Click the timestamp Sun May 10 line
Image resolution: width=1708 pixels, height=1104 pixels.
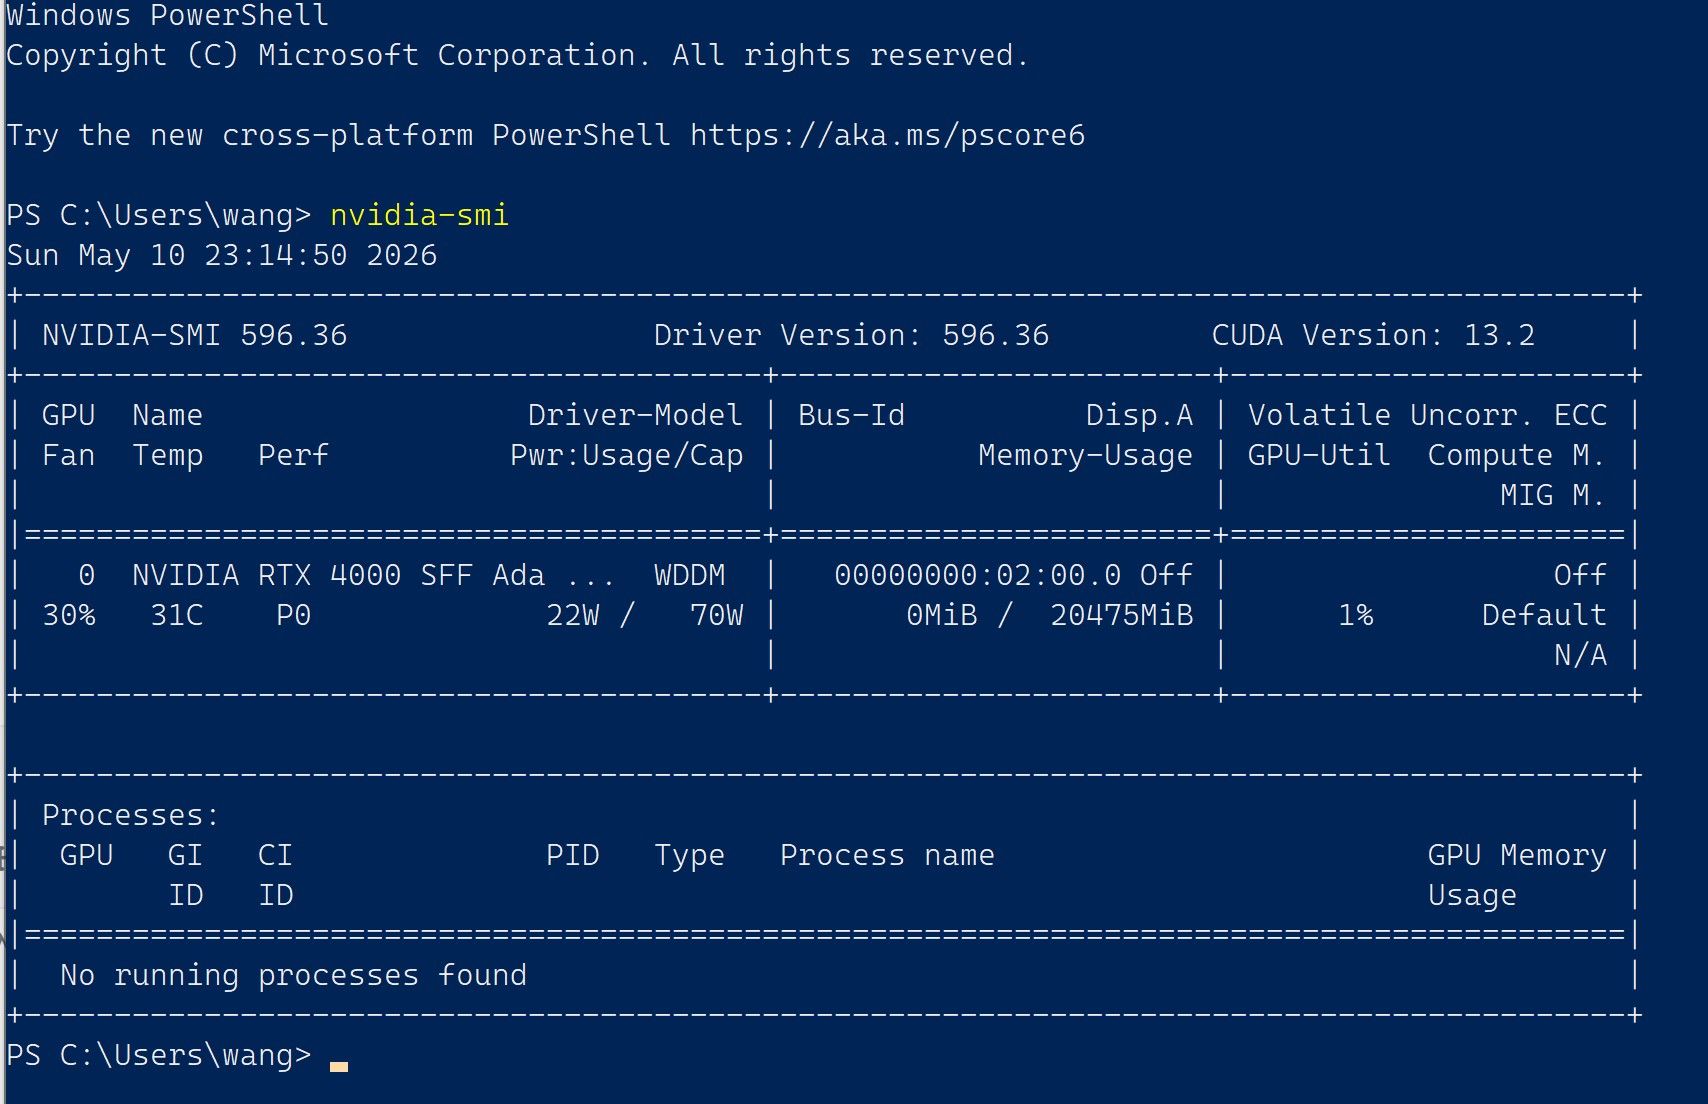(x=222, y=255)
